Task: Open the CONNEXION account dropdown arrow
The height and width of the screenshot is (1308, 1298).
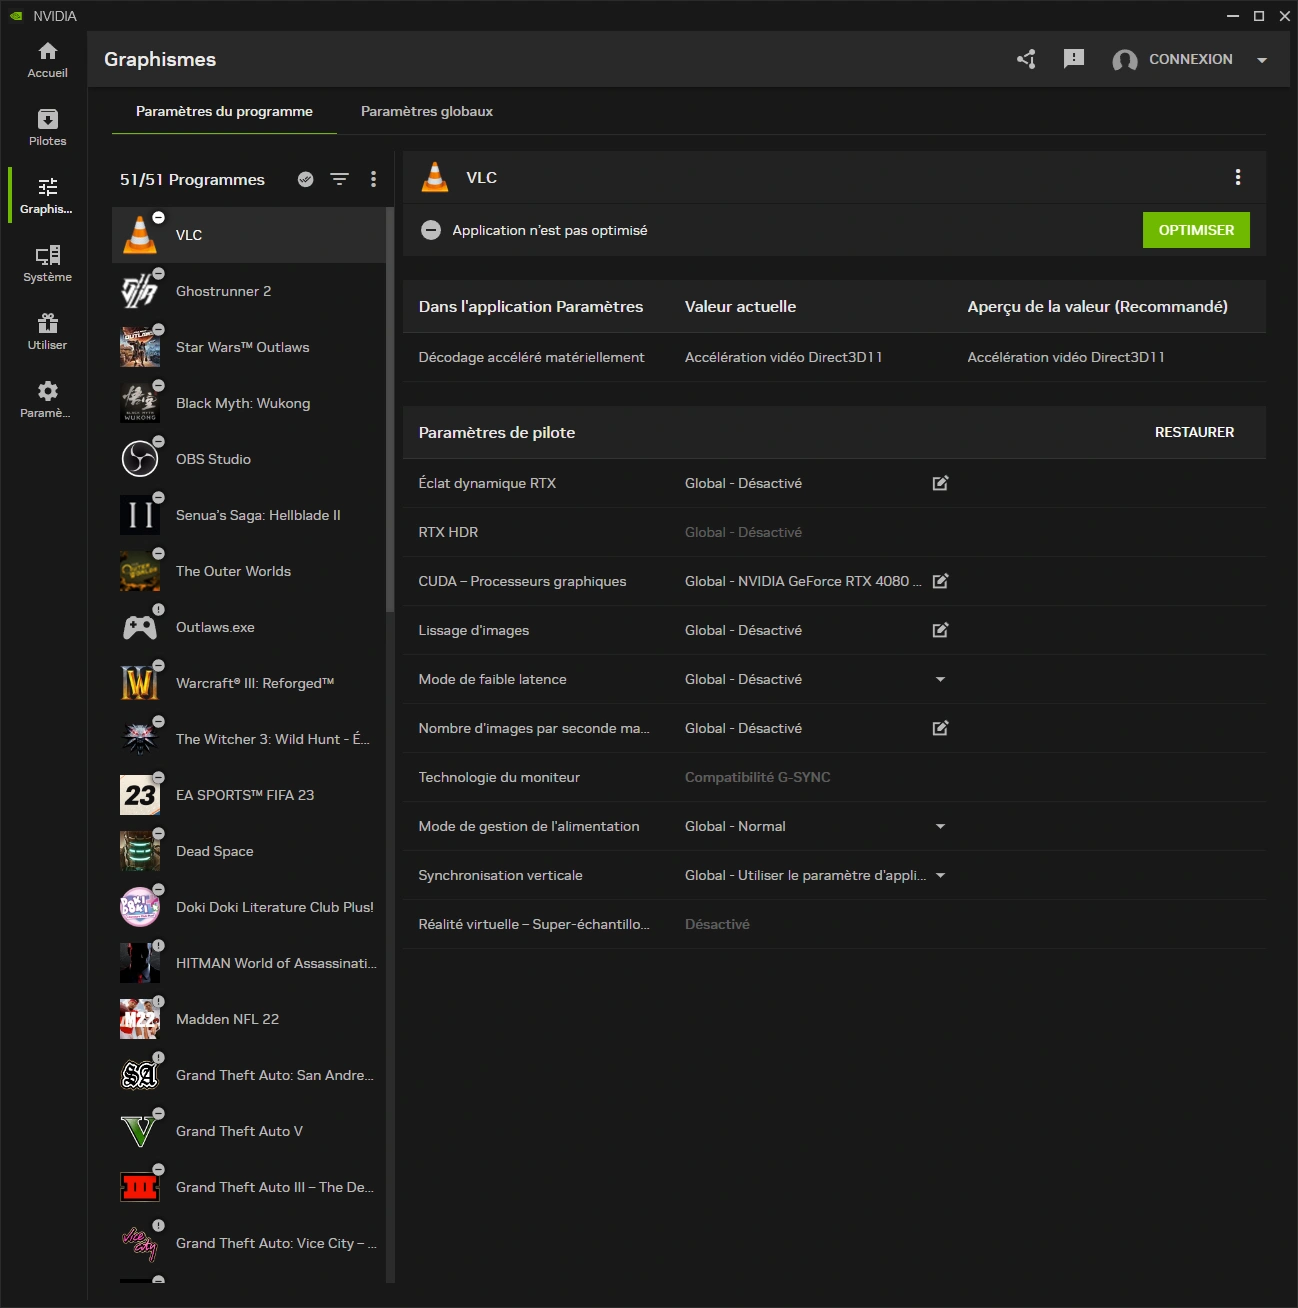Action: (x=1262, y=60)
